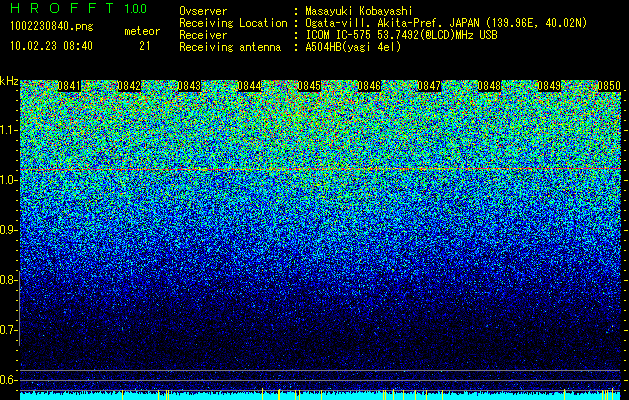Click the cyan signal level bar at bottom
The width and height of the screenshot is (629, 400).
coord(321,396)
